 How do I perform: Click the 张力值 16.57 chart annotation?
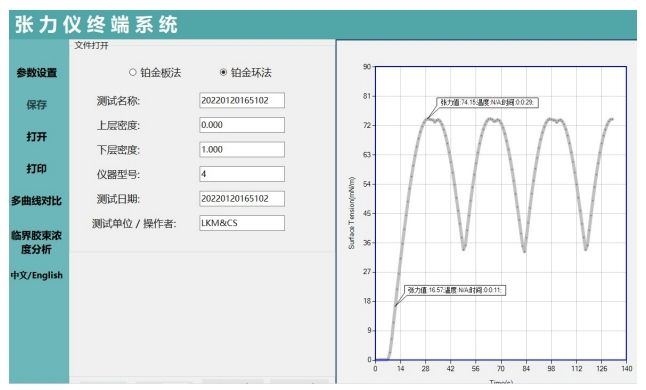point(455,290)
